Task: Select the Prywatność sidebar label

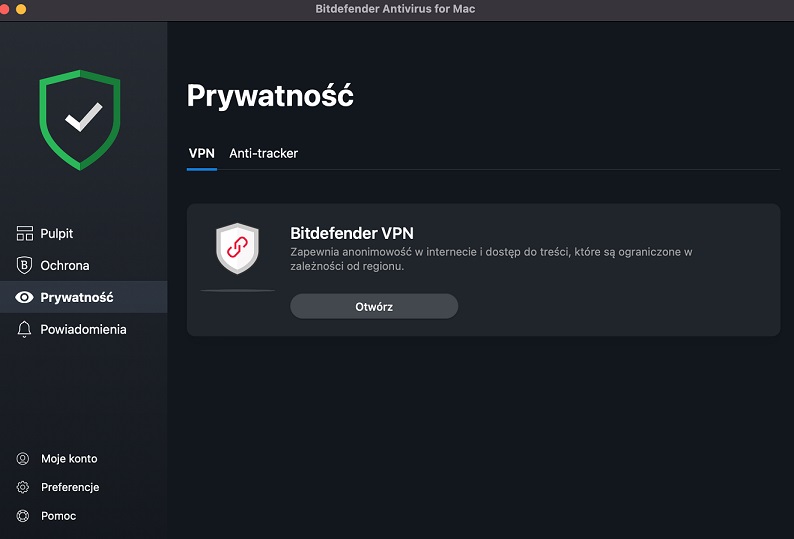Action: tap(77, 297)
